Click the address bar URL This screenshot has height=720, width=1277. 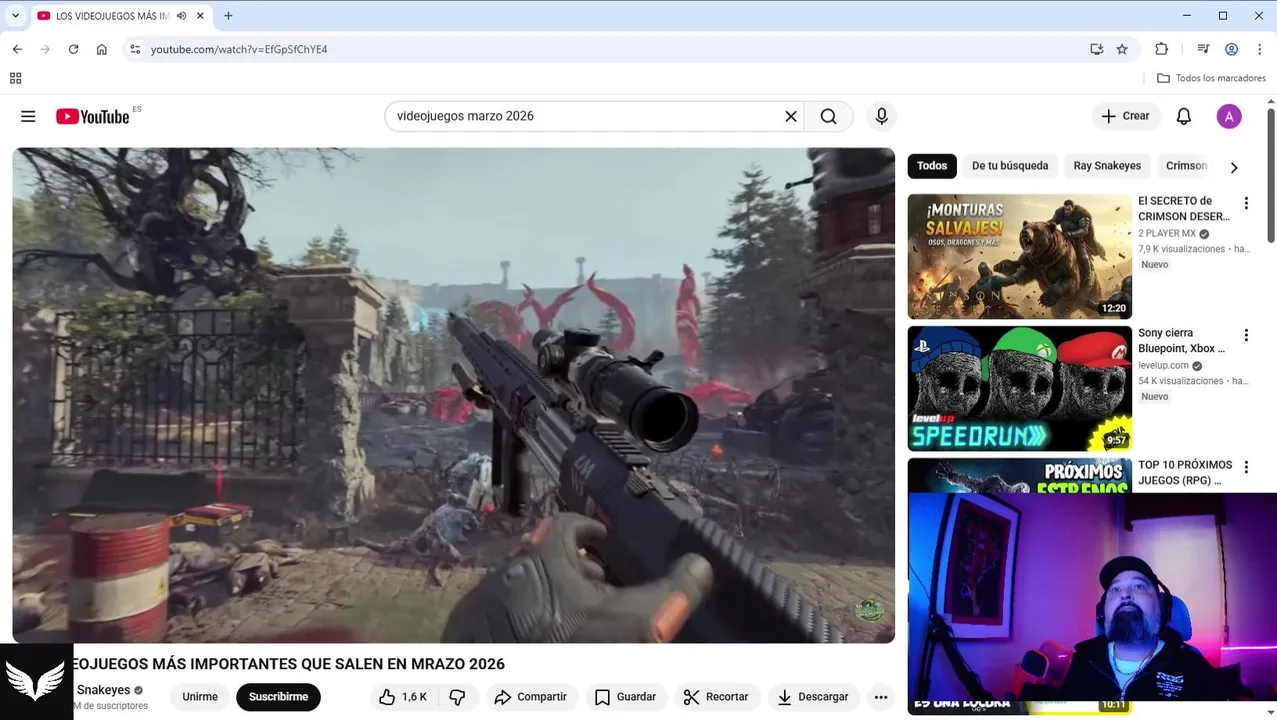(239, 49)
